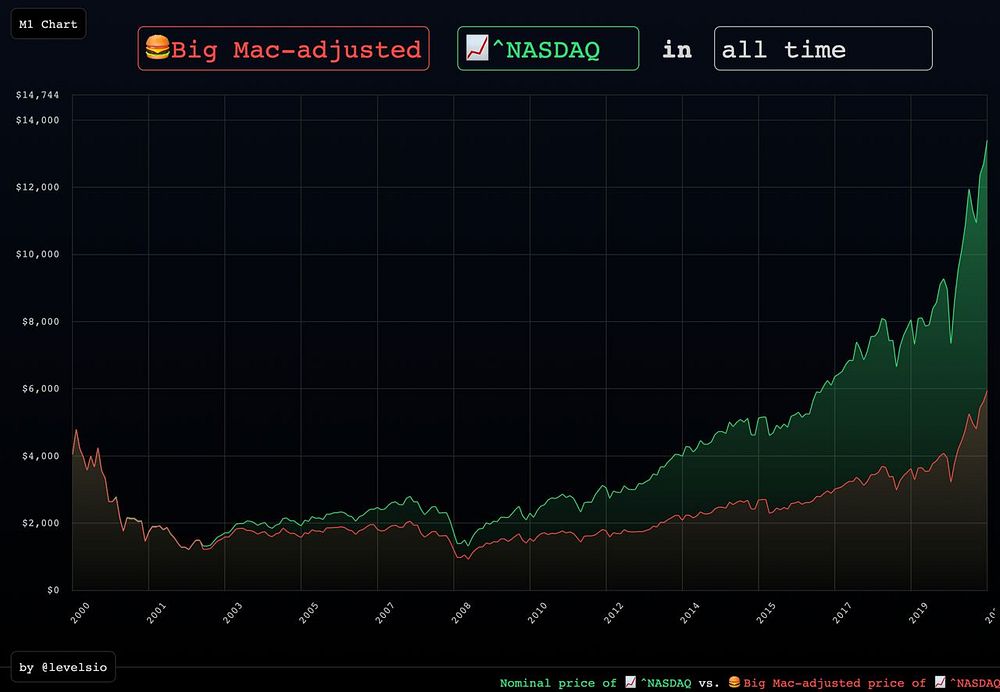Click the 2000 year label
Screen dimensions: 1000x692
(x=80, y=613)
